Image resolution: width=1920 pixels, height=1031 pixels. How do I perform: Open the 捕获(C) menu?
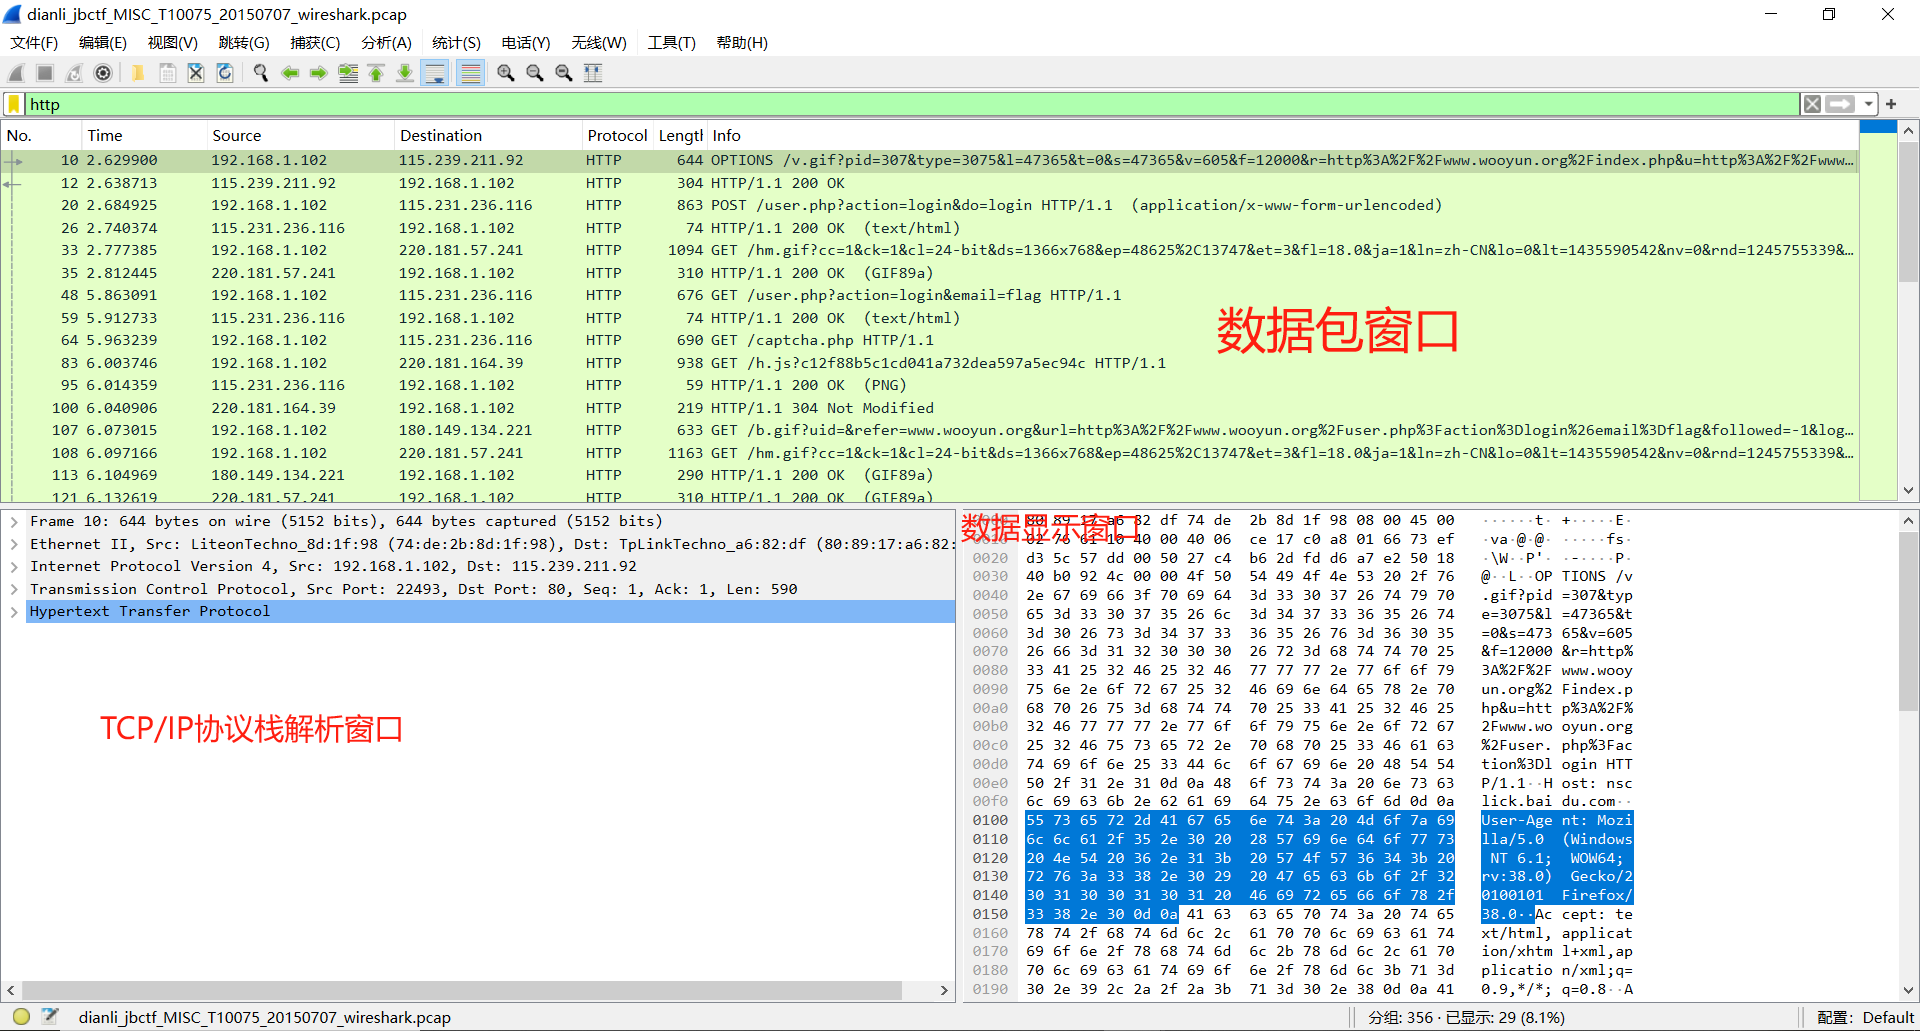315,43
